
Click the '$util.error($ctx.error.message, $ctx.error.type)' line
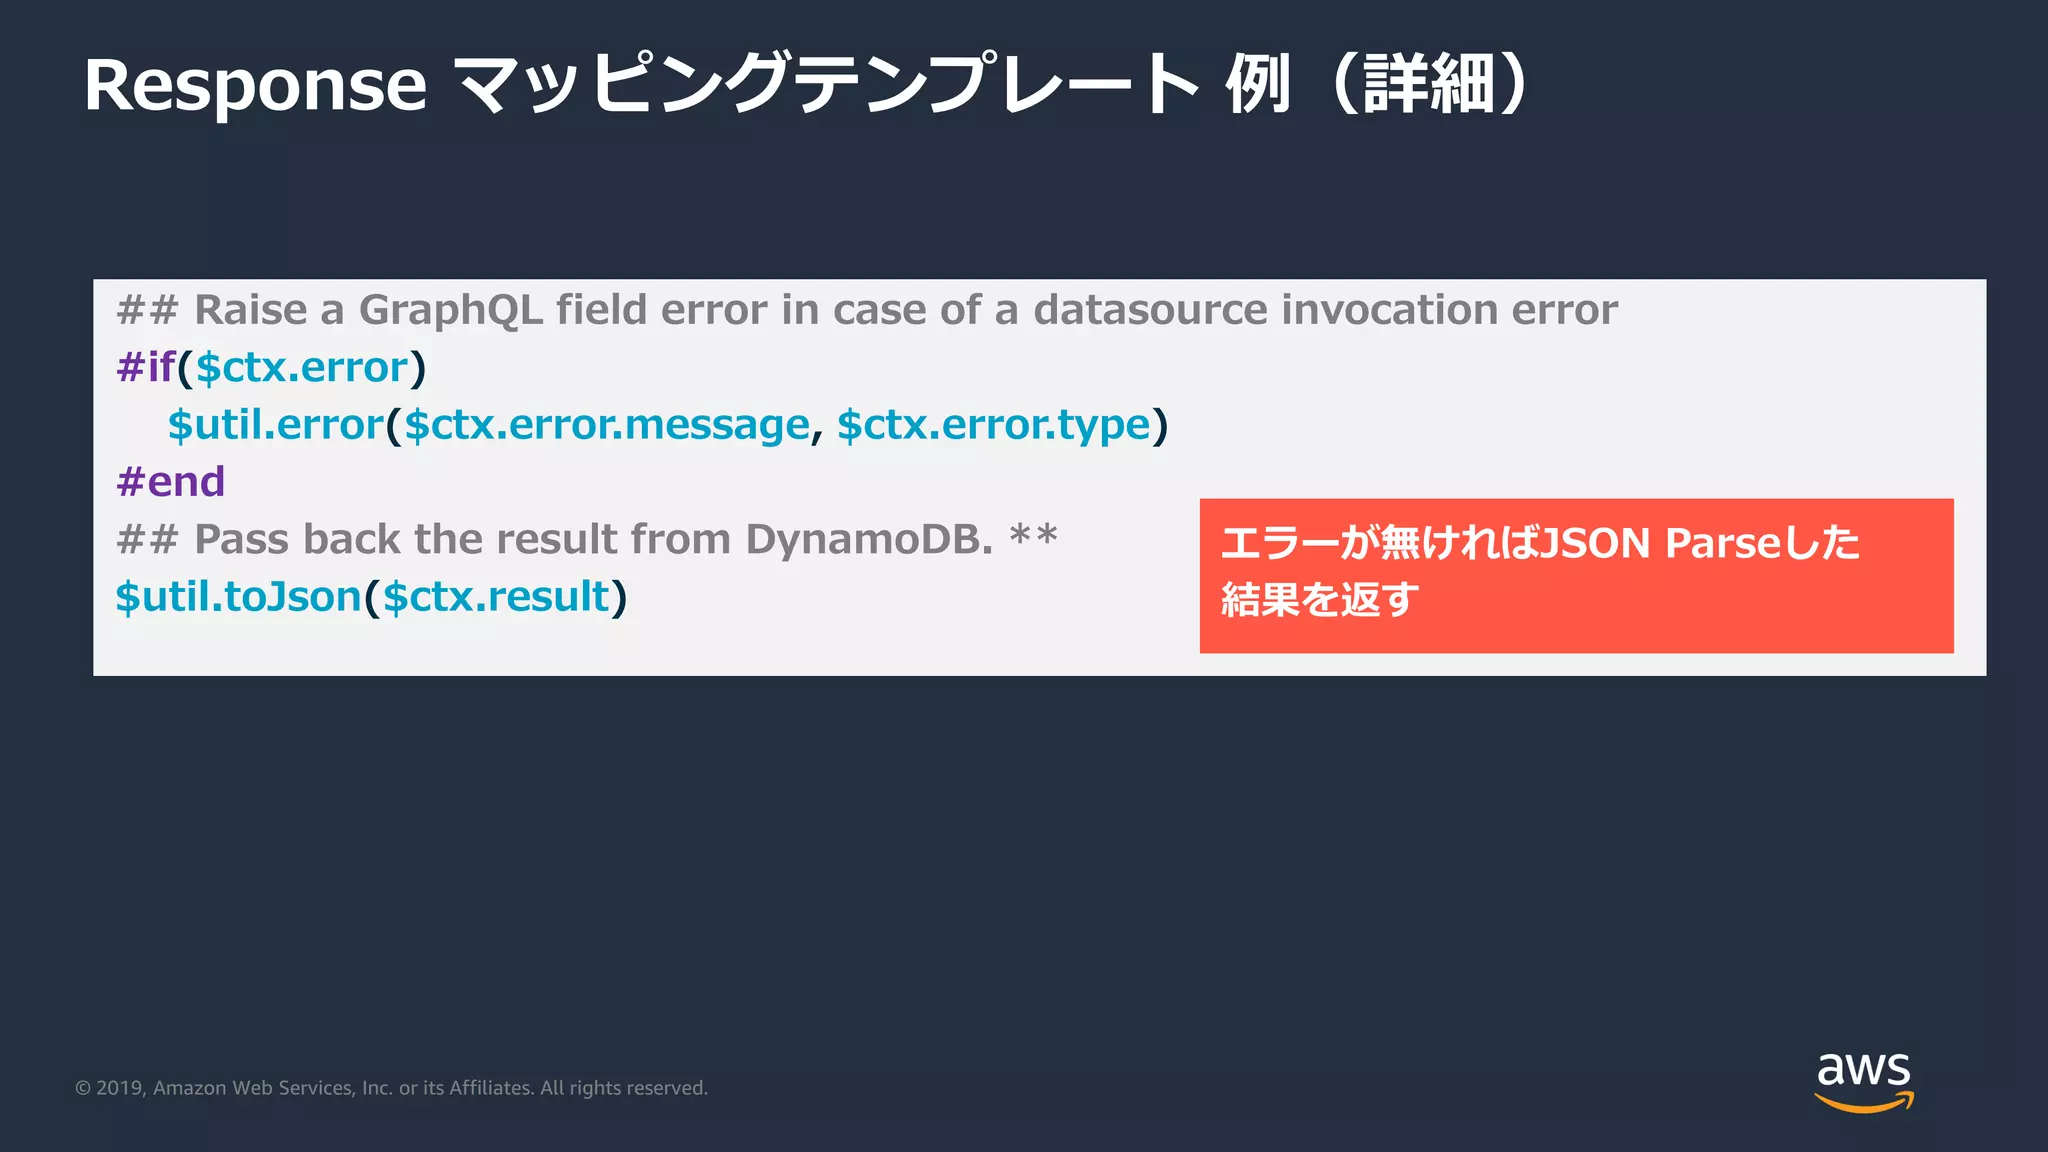click(x=667, y=425)
